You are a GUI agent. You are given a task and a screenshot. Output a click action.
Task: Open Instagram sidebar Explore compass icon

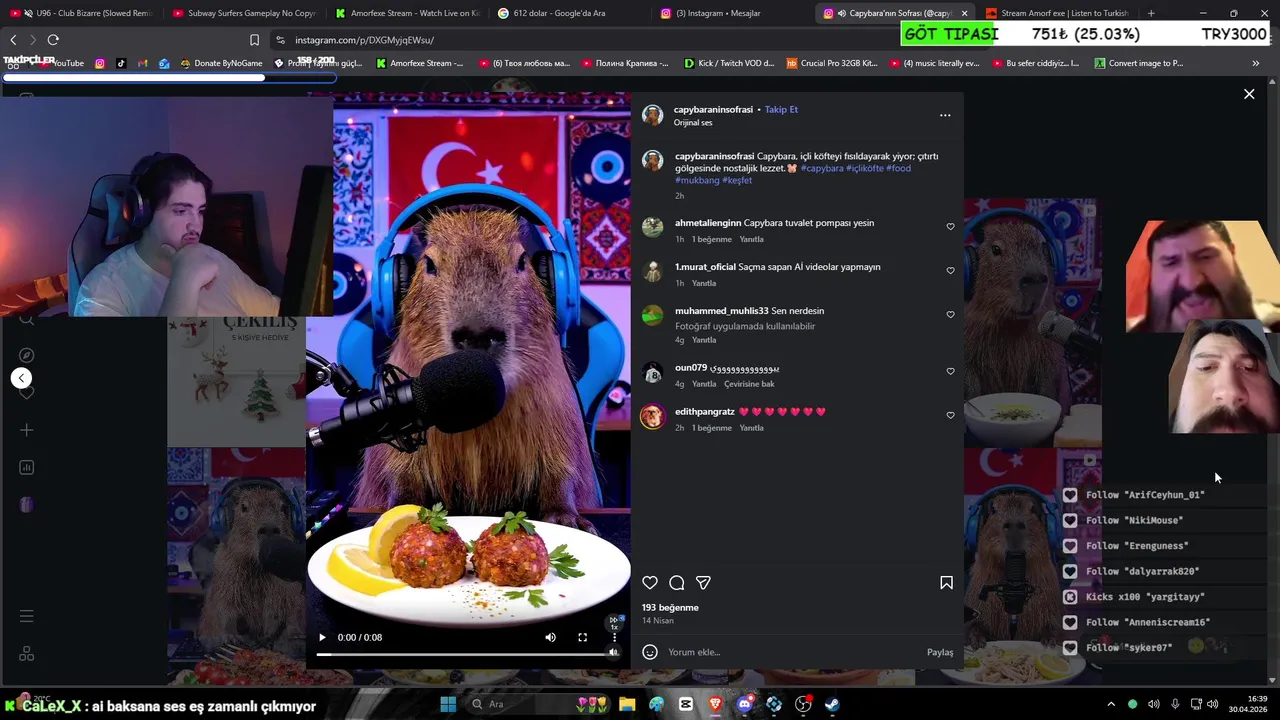click(27, 355)
